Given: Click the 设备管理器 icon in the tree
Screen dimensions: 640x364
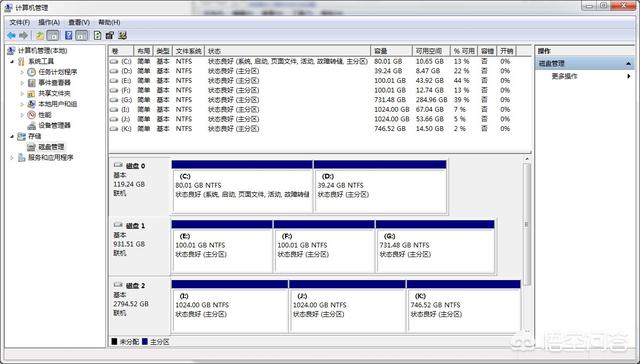Looking at the screenshot, I should [31, 125].
